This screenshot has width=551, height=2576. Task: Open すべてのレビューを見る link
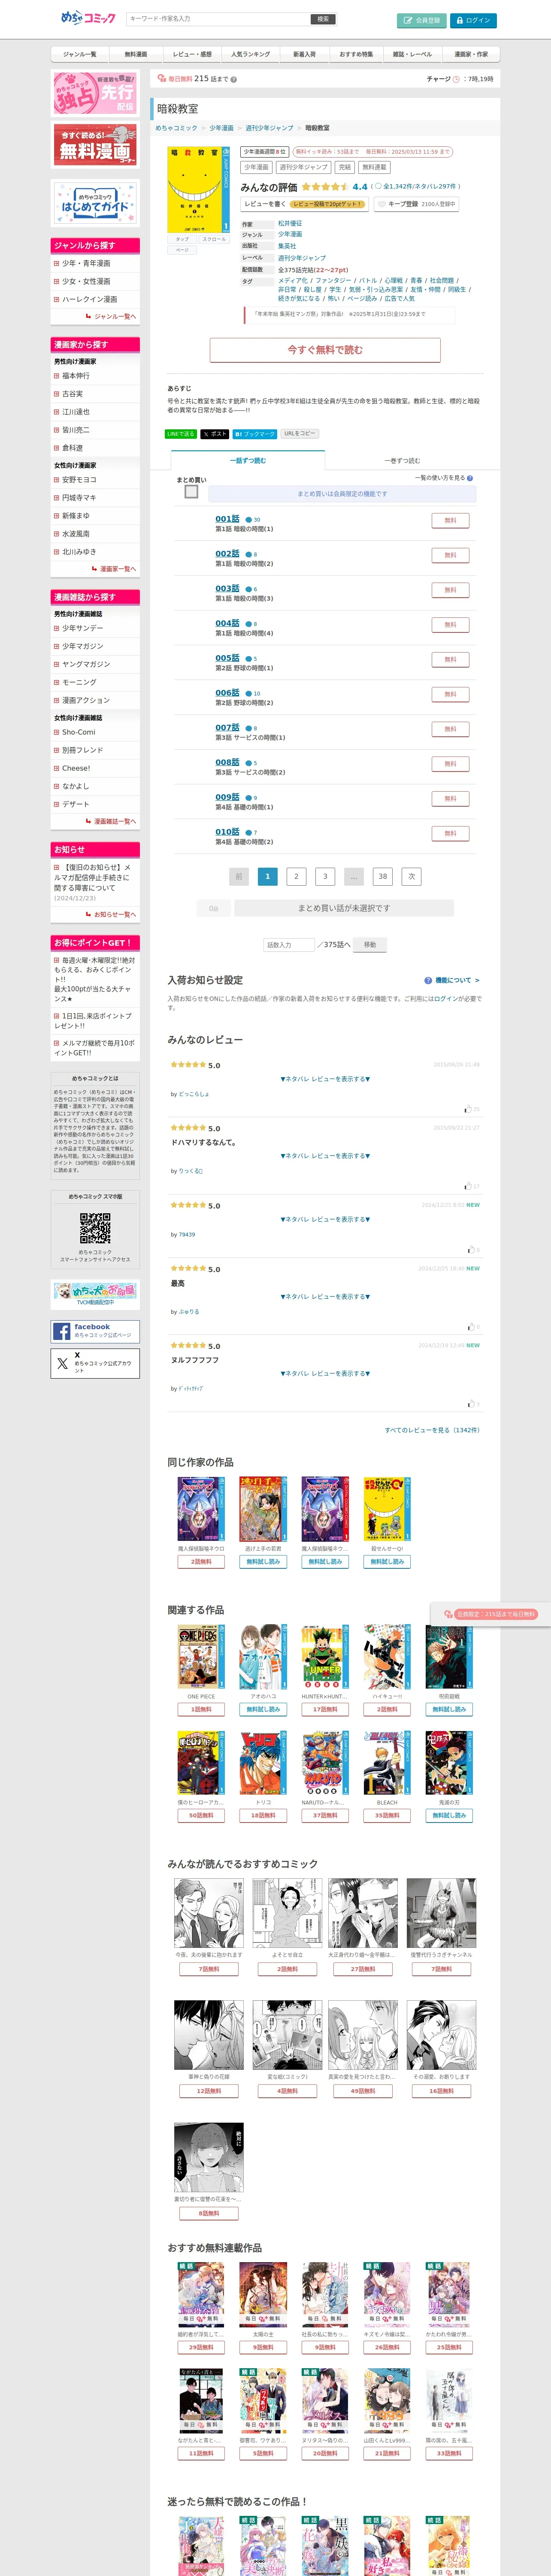(432, 1430)
